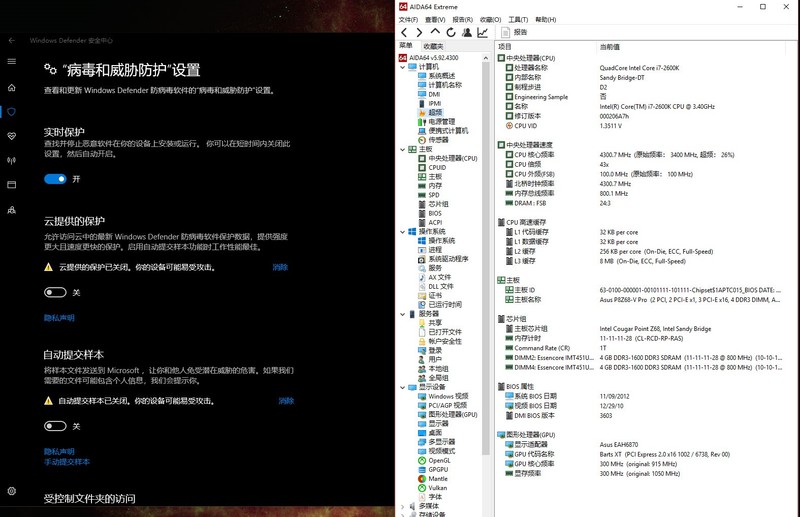Open the 工具(T) menu in AIDA64
This screenshot has width=800, height=517.
point(518,19)
